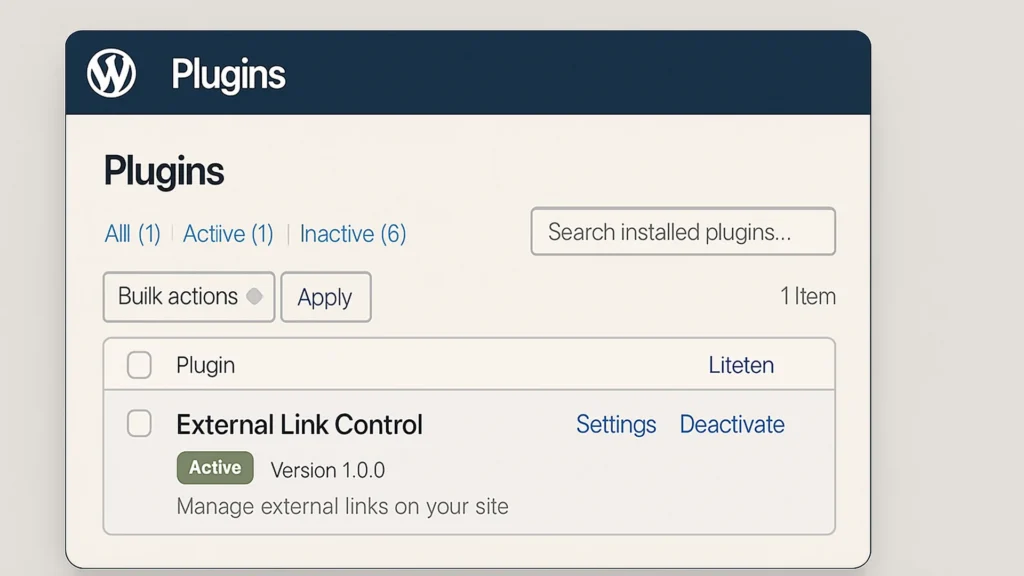Screen dimensions: 1024x576
Task: Click the Version 1.0.0 text
Action: [x=331, y=469]
